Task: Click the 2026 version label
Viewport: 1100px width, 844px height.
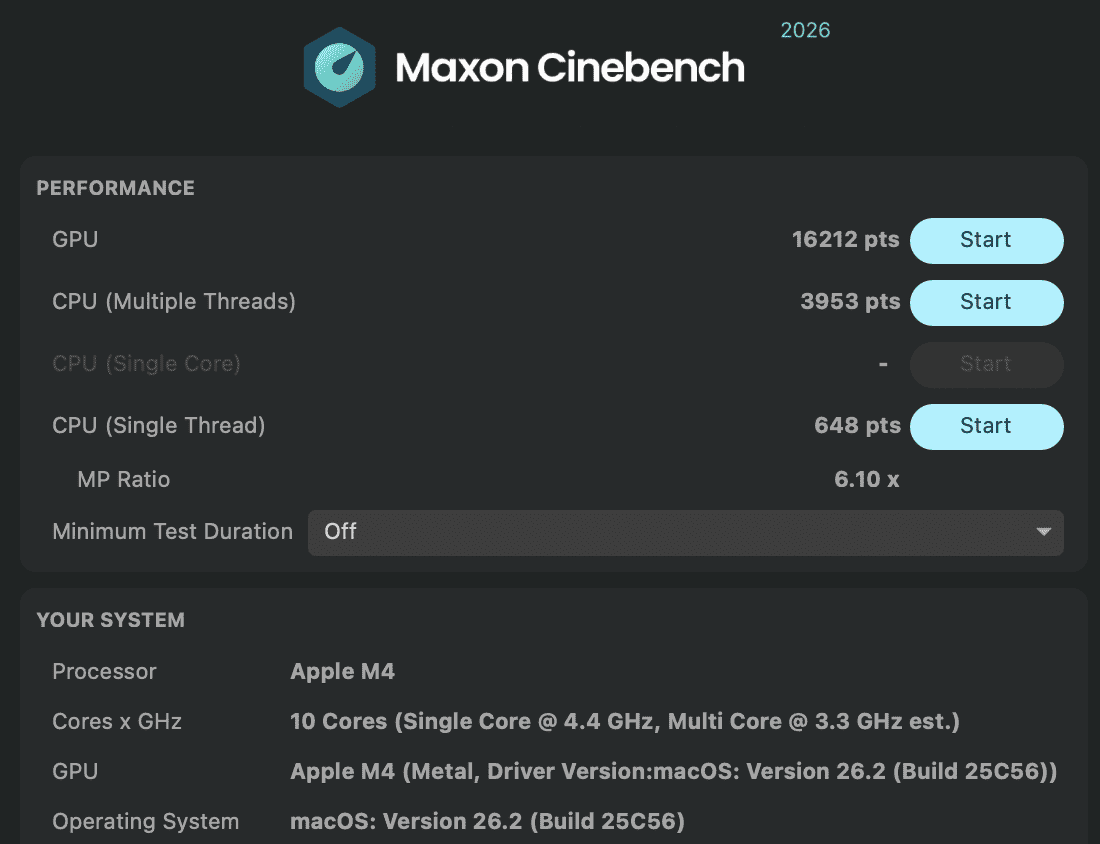Action: (x=805, y=30)
